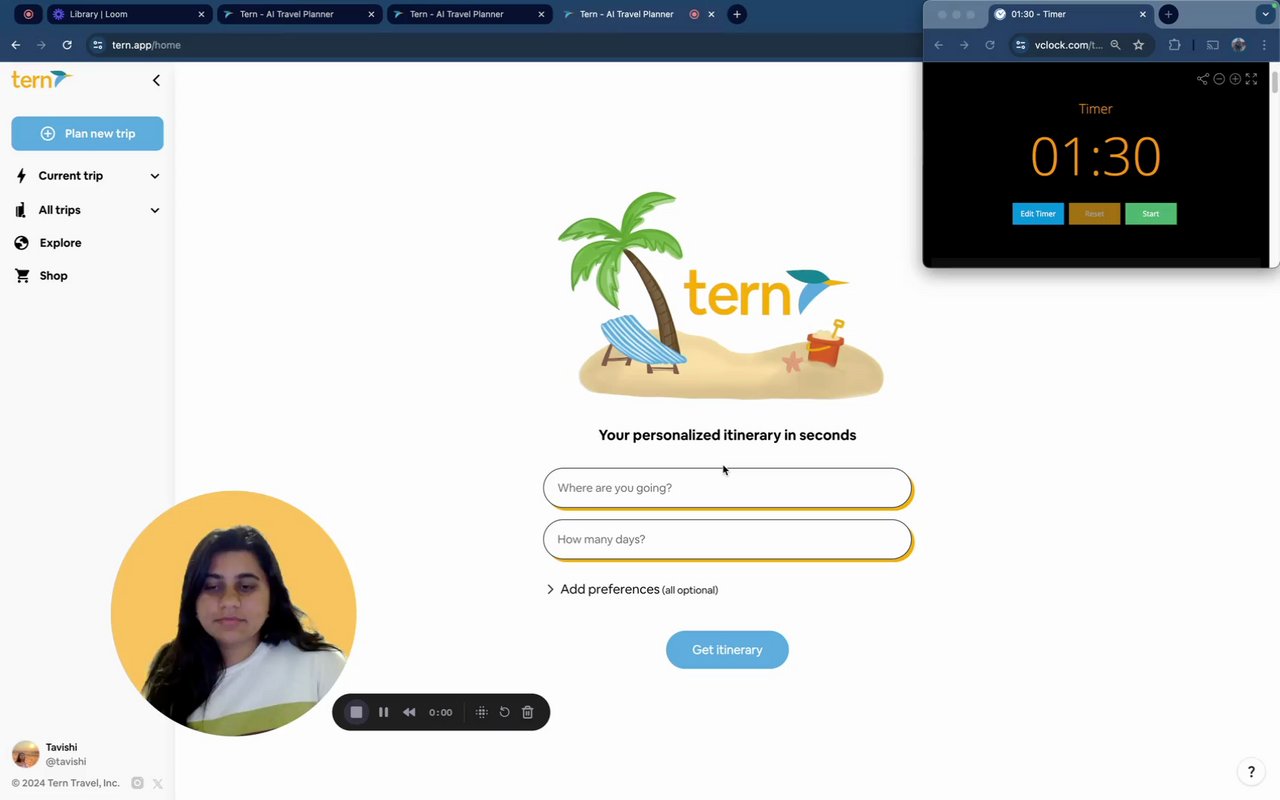The image size is (1280, 800).
Task: Open Chrome menu in timer window
Action: [1265, 45]
